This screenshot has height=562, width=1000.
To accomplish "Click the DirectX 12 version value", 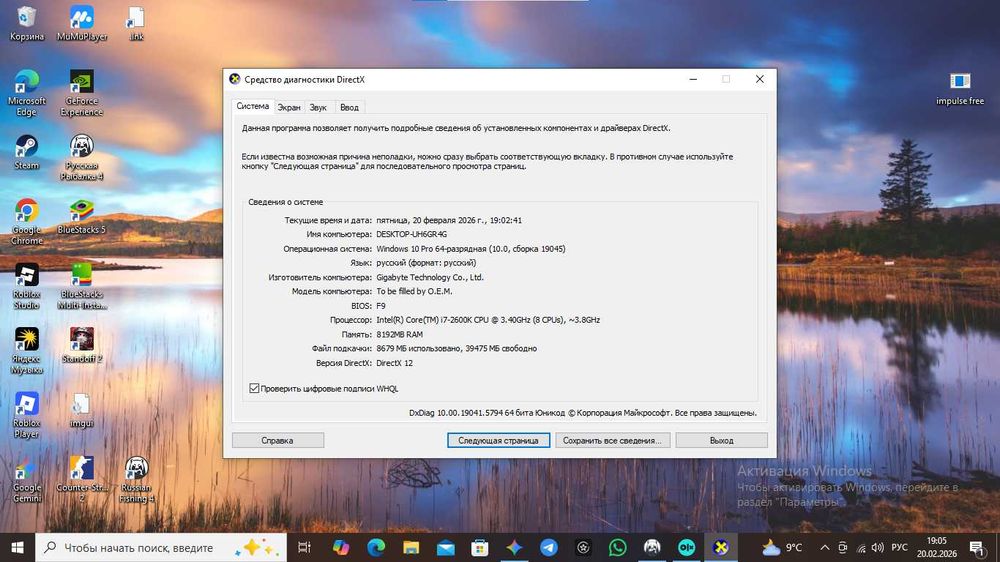I will coord(394,363).
